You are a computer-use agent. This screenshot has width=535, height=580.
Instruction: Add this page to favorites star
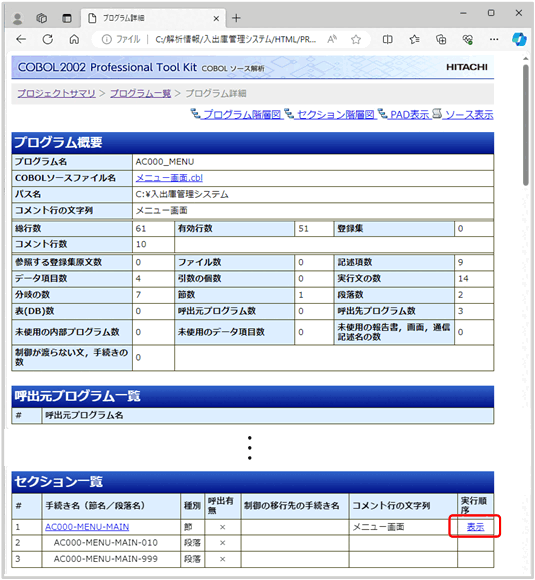(356, 39)
